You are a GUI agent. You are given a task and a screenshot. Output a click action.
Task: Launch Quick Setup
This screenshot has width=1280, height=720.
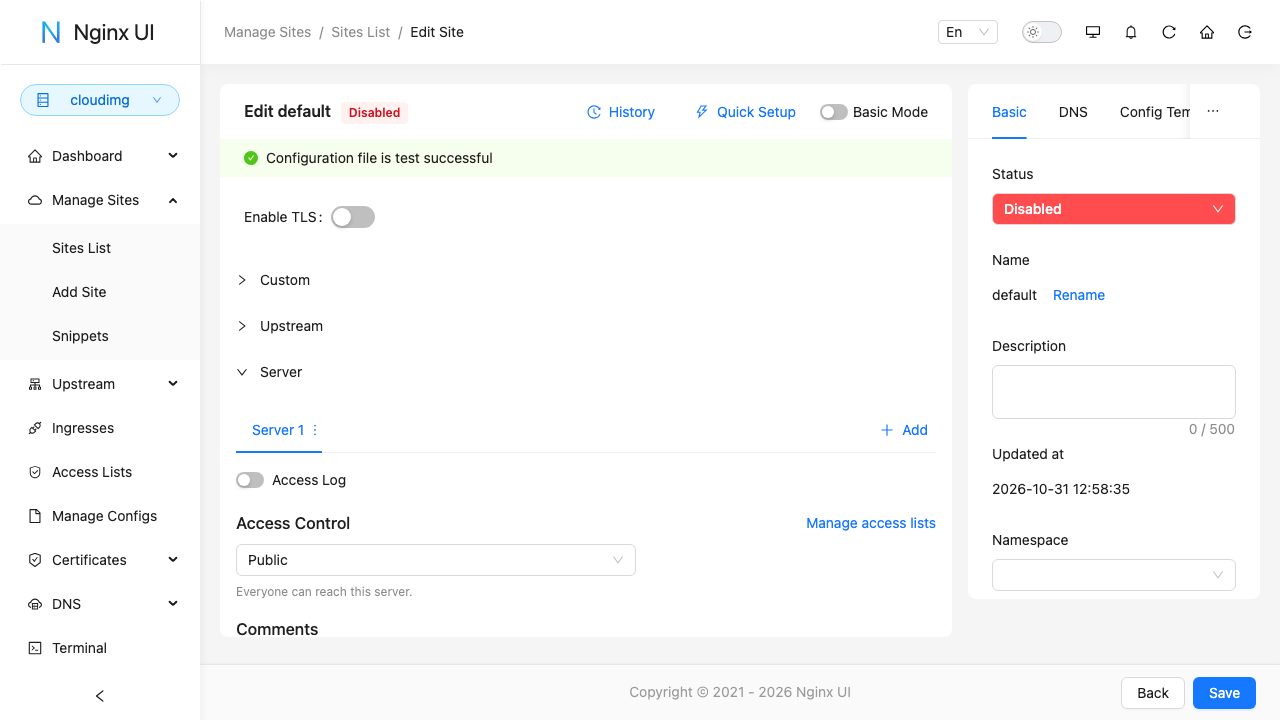click(746, 112)
